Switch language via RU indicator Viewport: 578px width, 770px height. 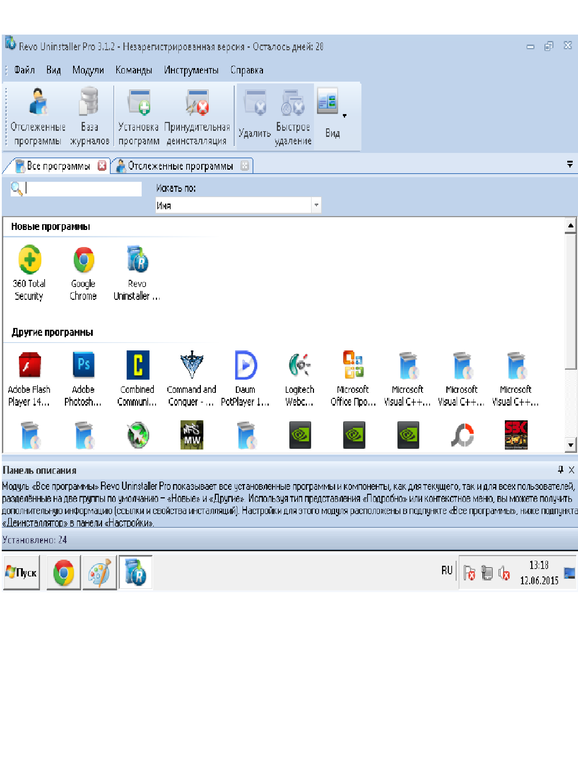446,571
